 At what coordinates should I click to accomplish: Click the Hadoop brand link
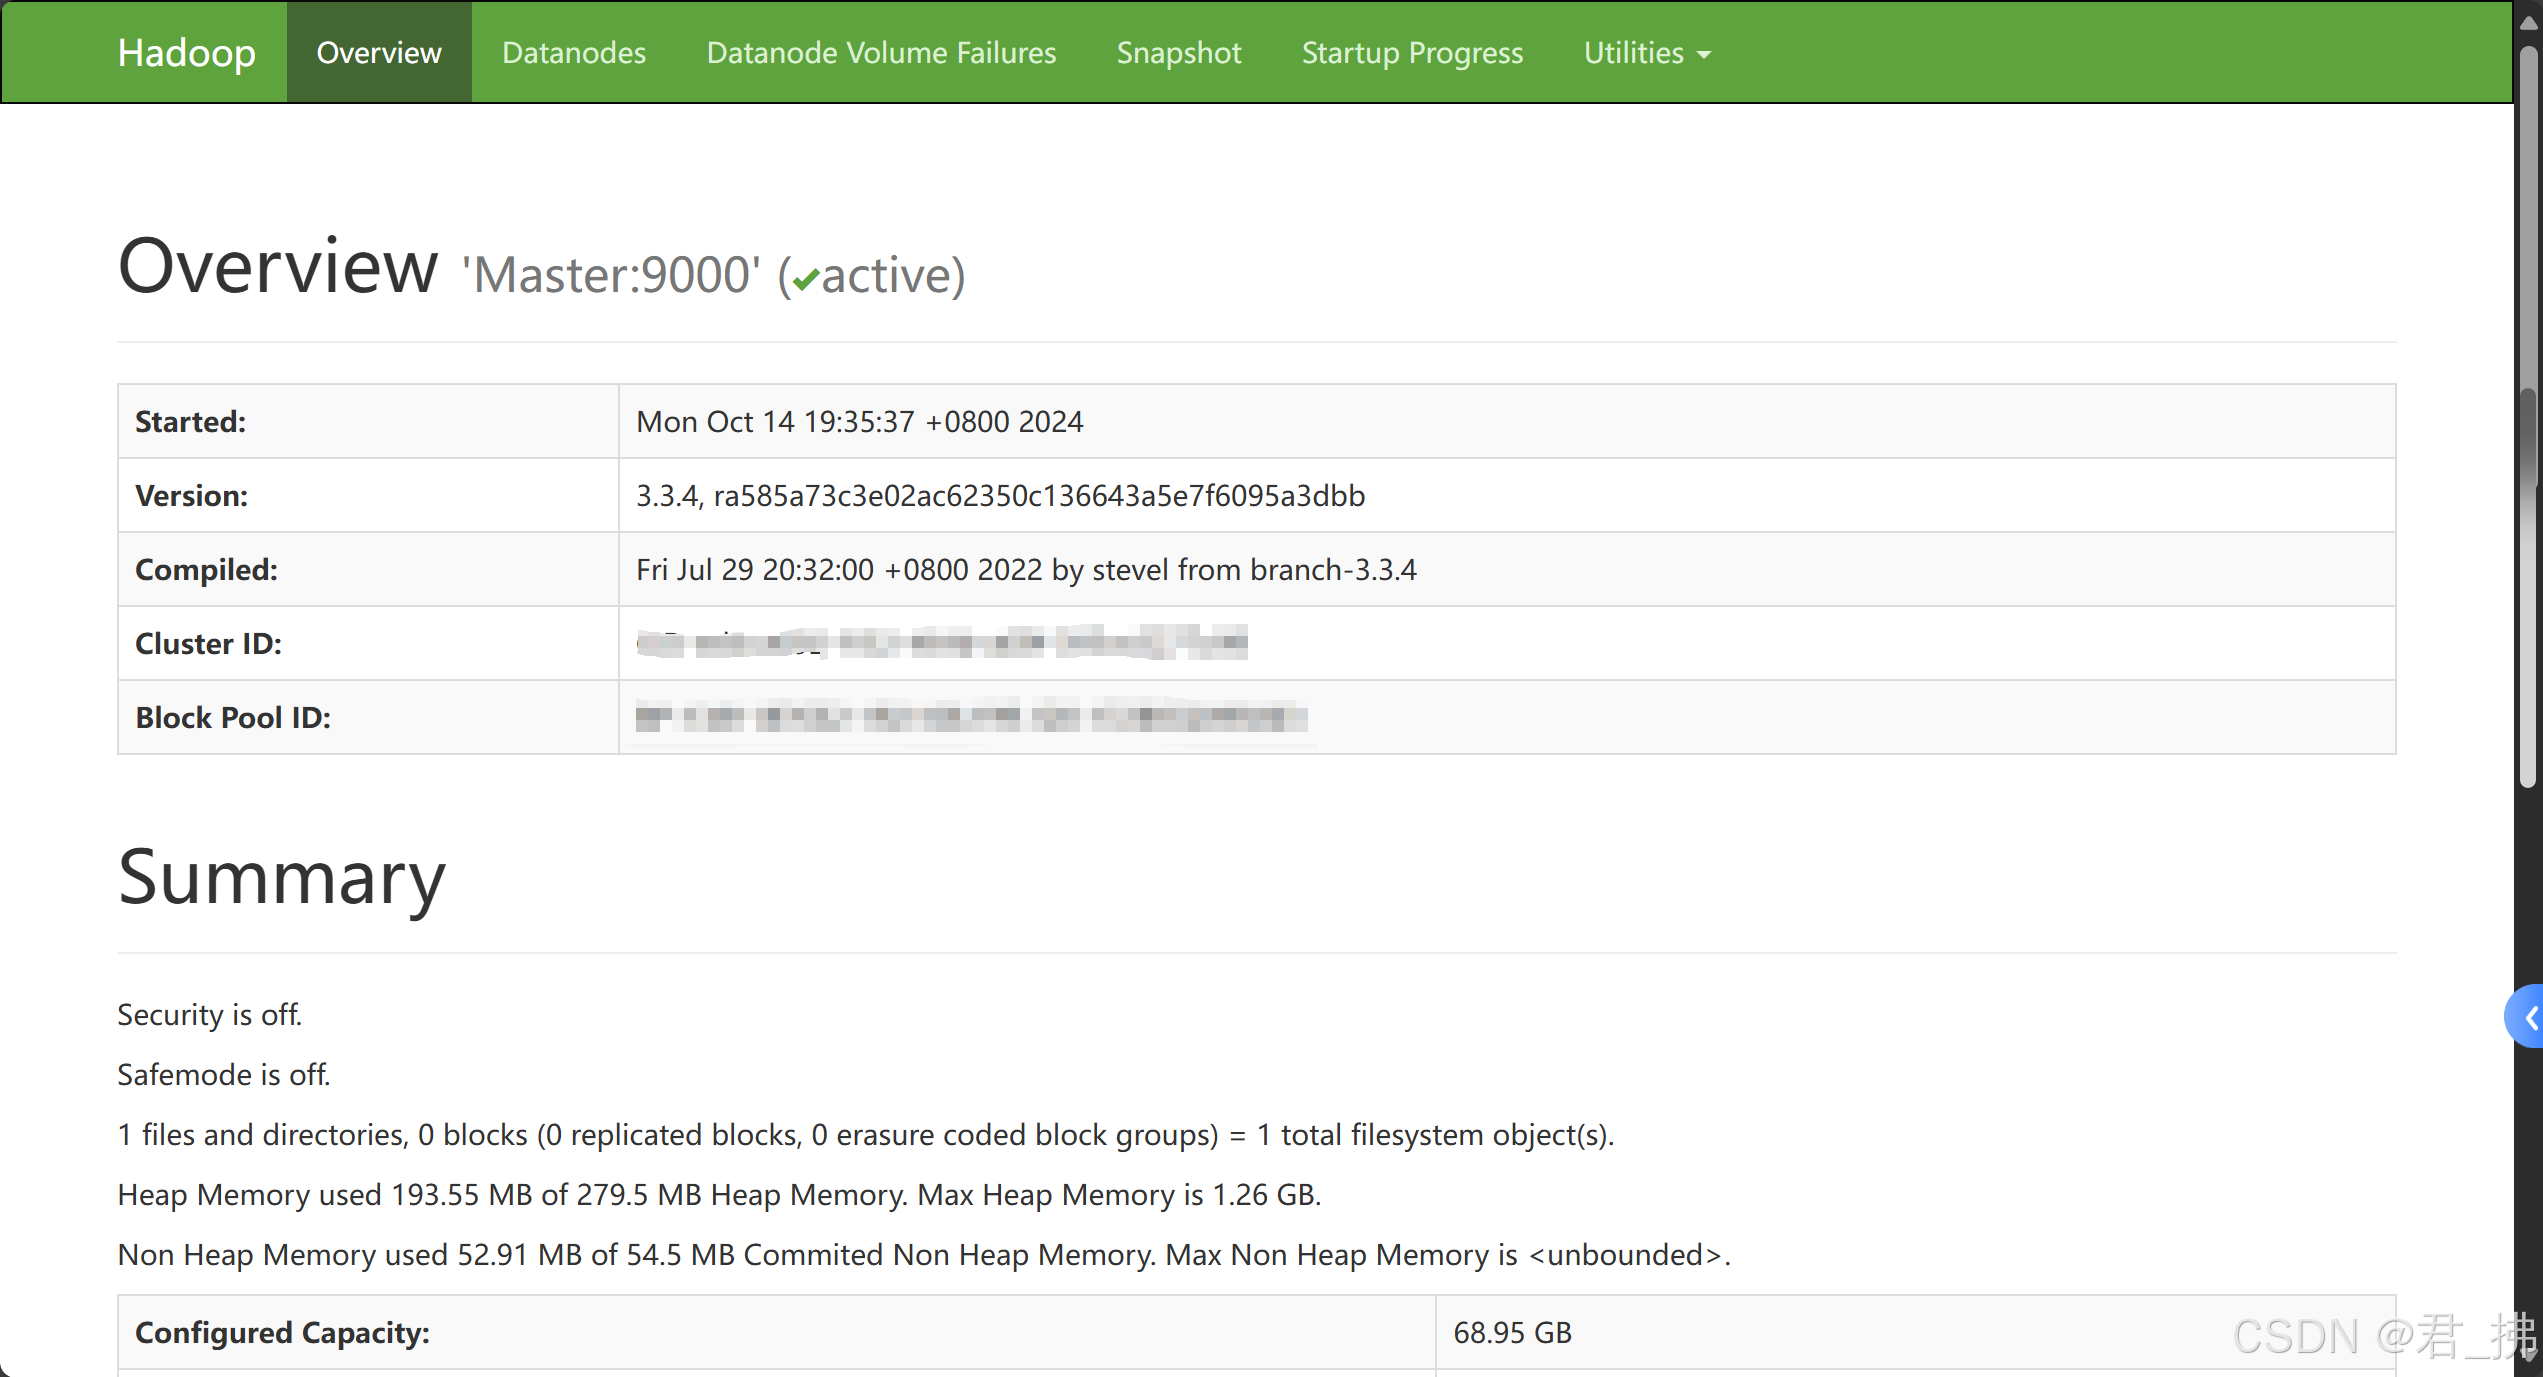pos(186,53)
